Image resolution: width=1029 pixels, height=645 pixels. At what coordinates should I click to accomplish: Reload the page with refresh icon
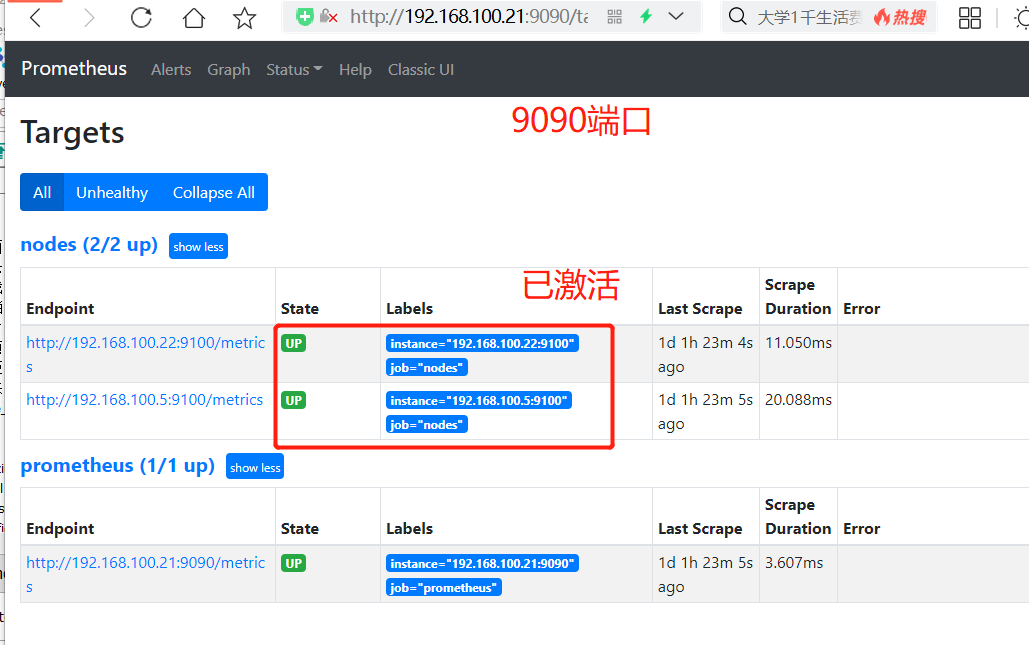141,18
